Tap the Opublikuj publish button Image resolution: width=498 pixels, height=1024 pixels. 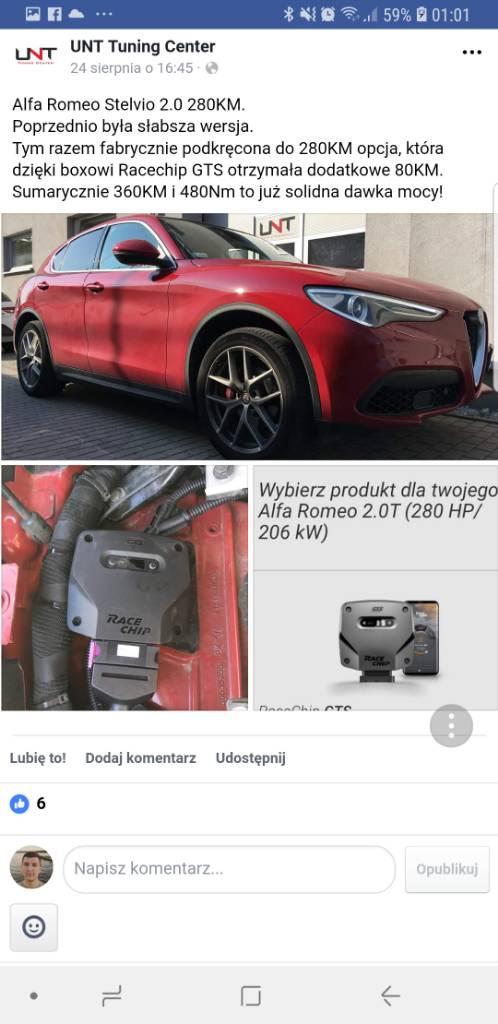click(x=447, y=869)
